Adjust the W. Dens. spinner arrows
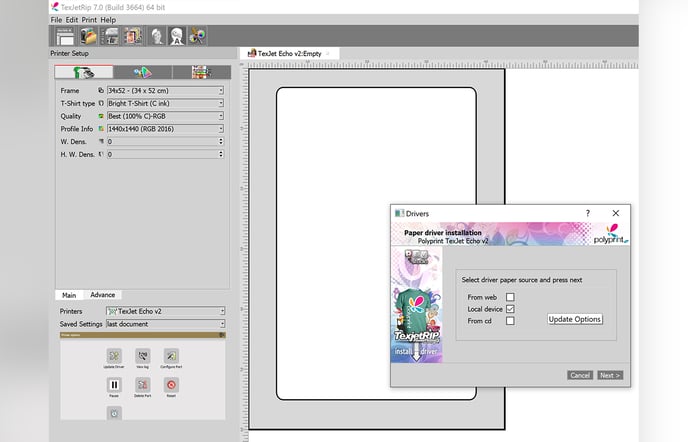 [221, 141]
